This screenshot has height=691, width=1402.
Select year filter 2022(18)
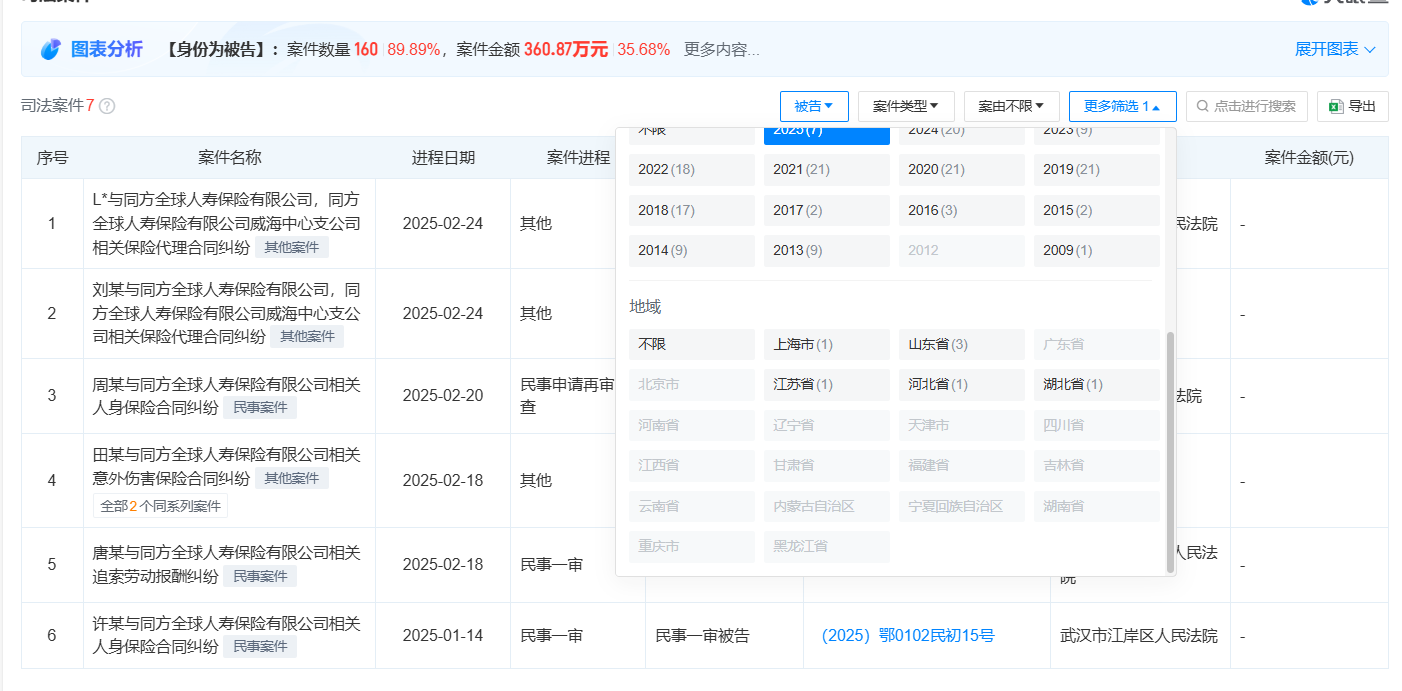692,170
